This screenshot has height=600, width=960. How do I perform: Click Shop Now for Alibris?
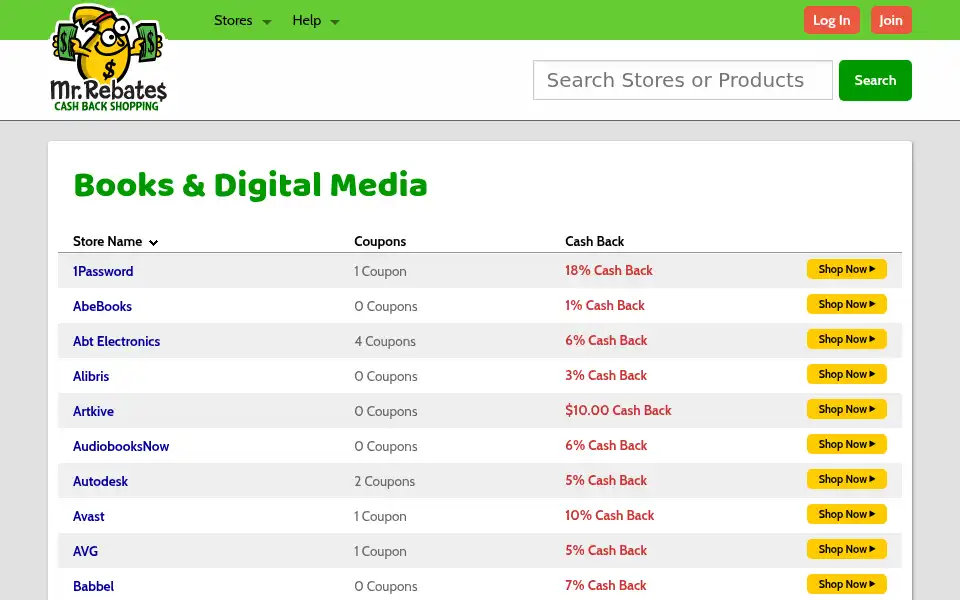coord(847,373)
